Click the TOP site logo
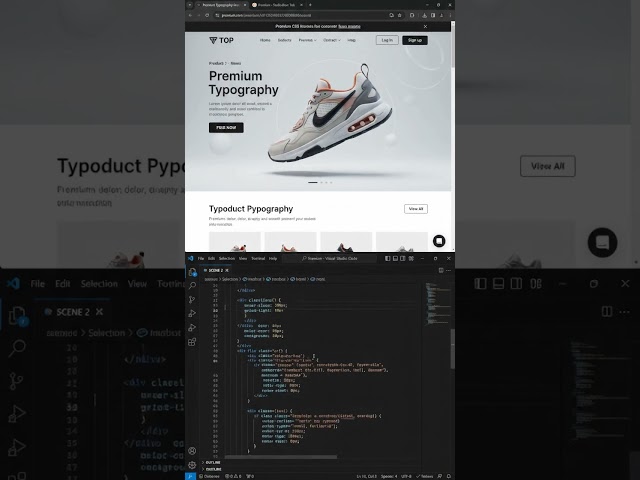The width and height of the screenshot is (640, 480). point(221,40)
